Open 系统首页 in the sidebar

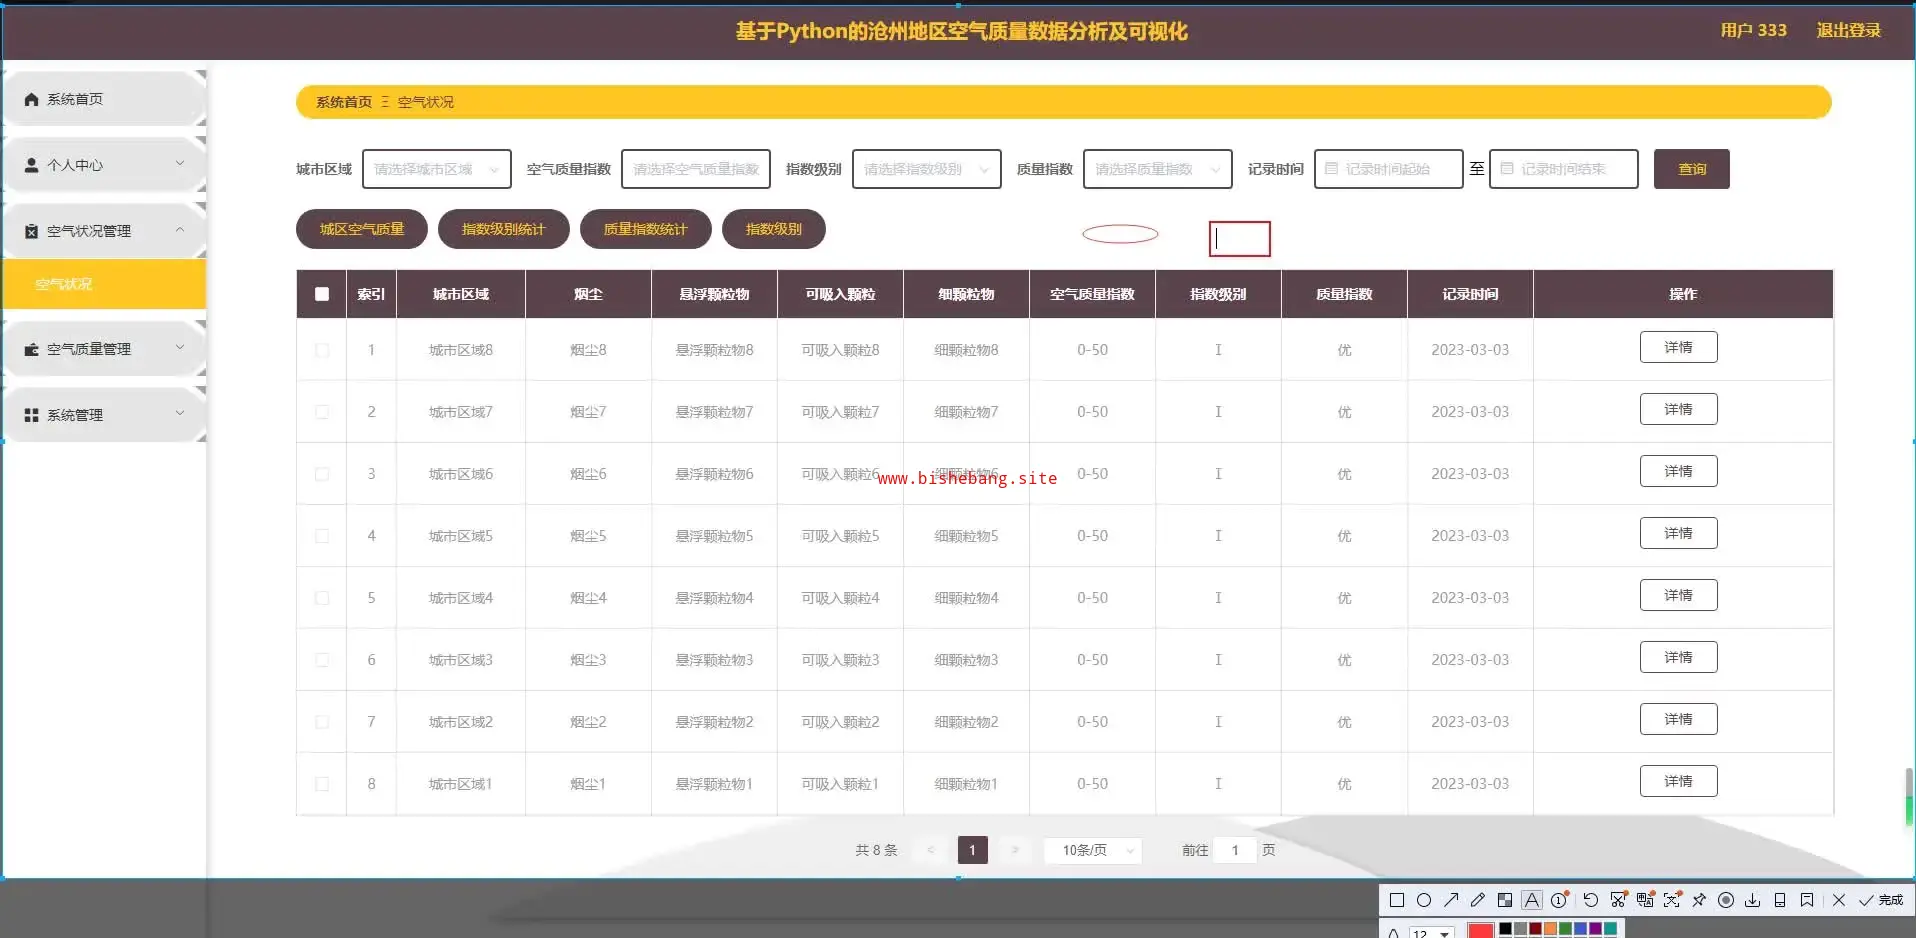tap(75, 99)
